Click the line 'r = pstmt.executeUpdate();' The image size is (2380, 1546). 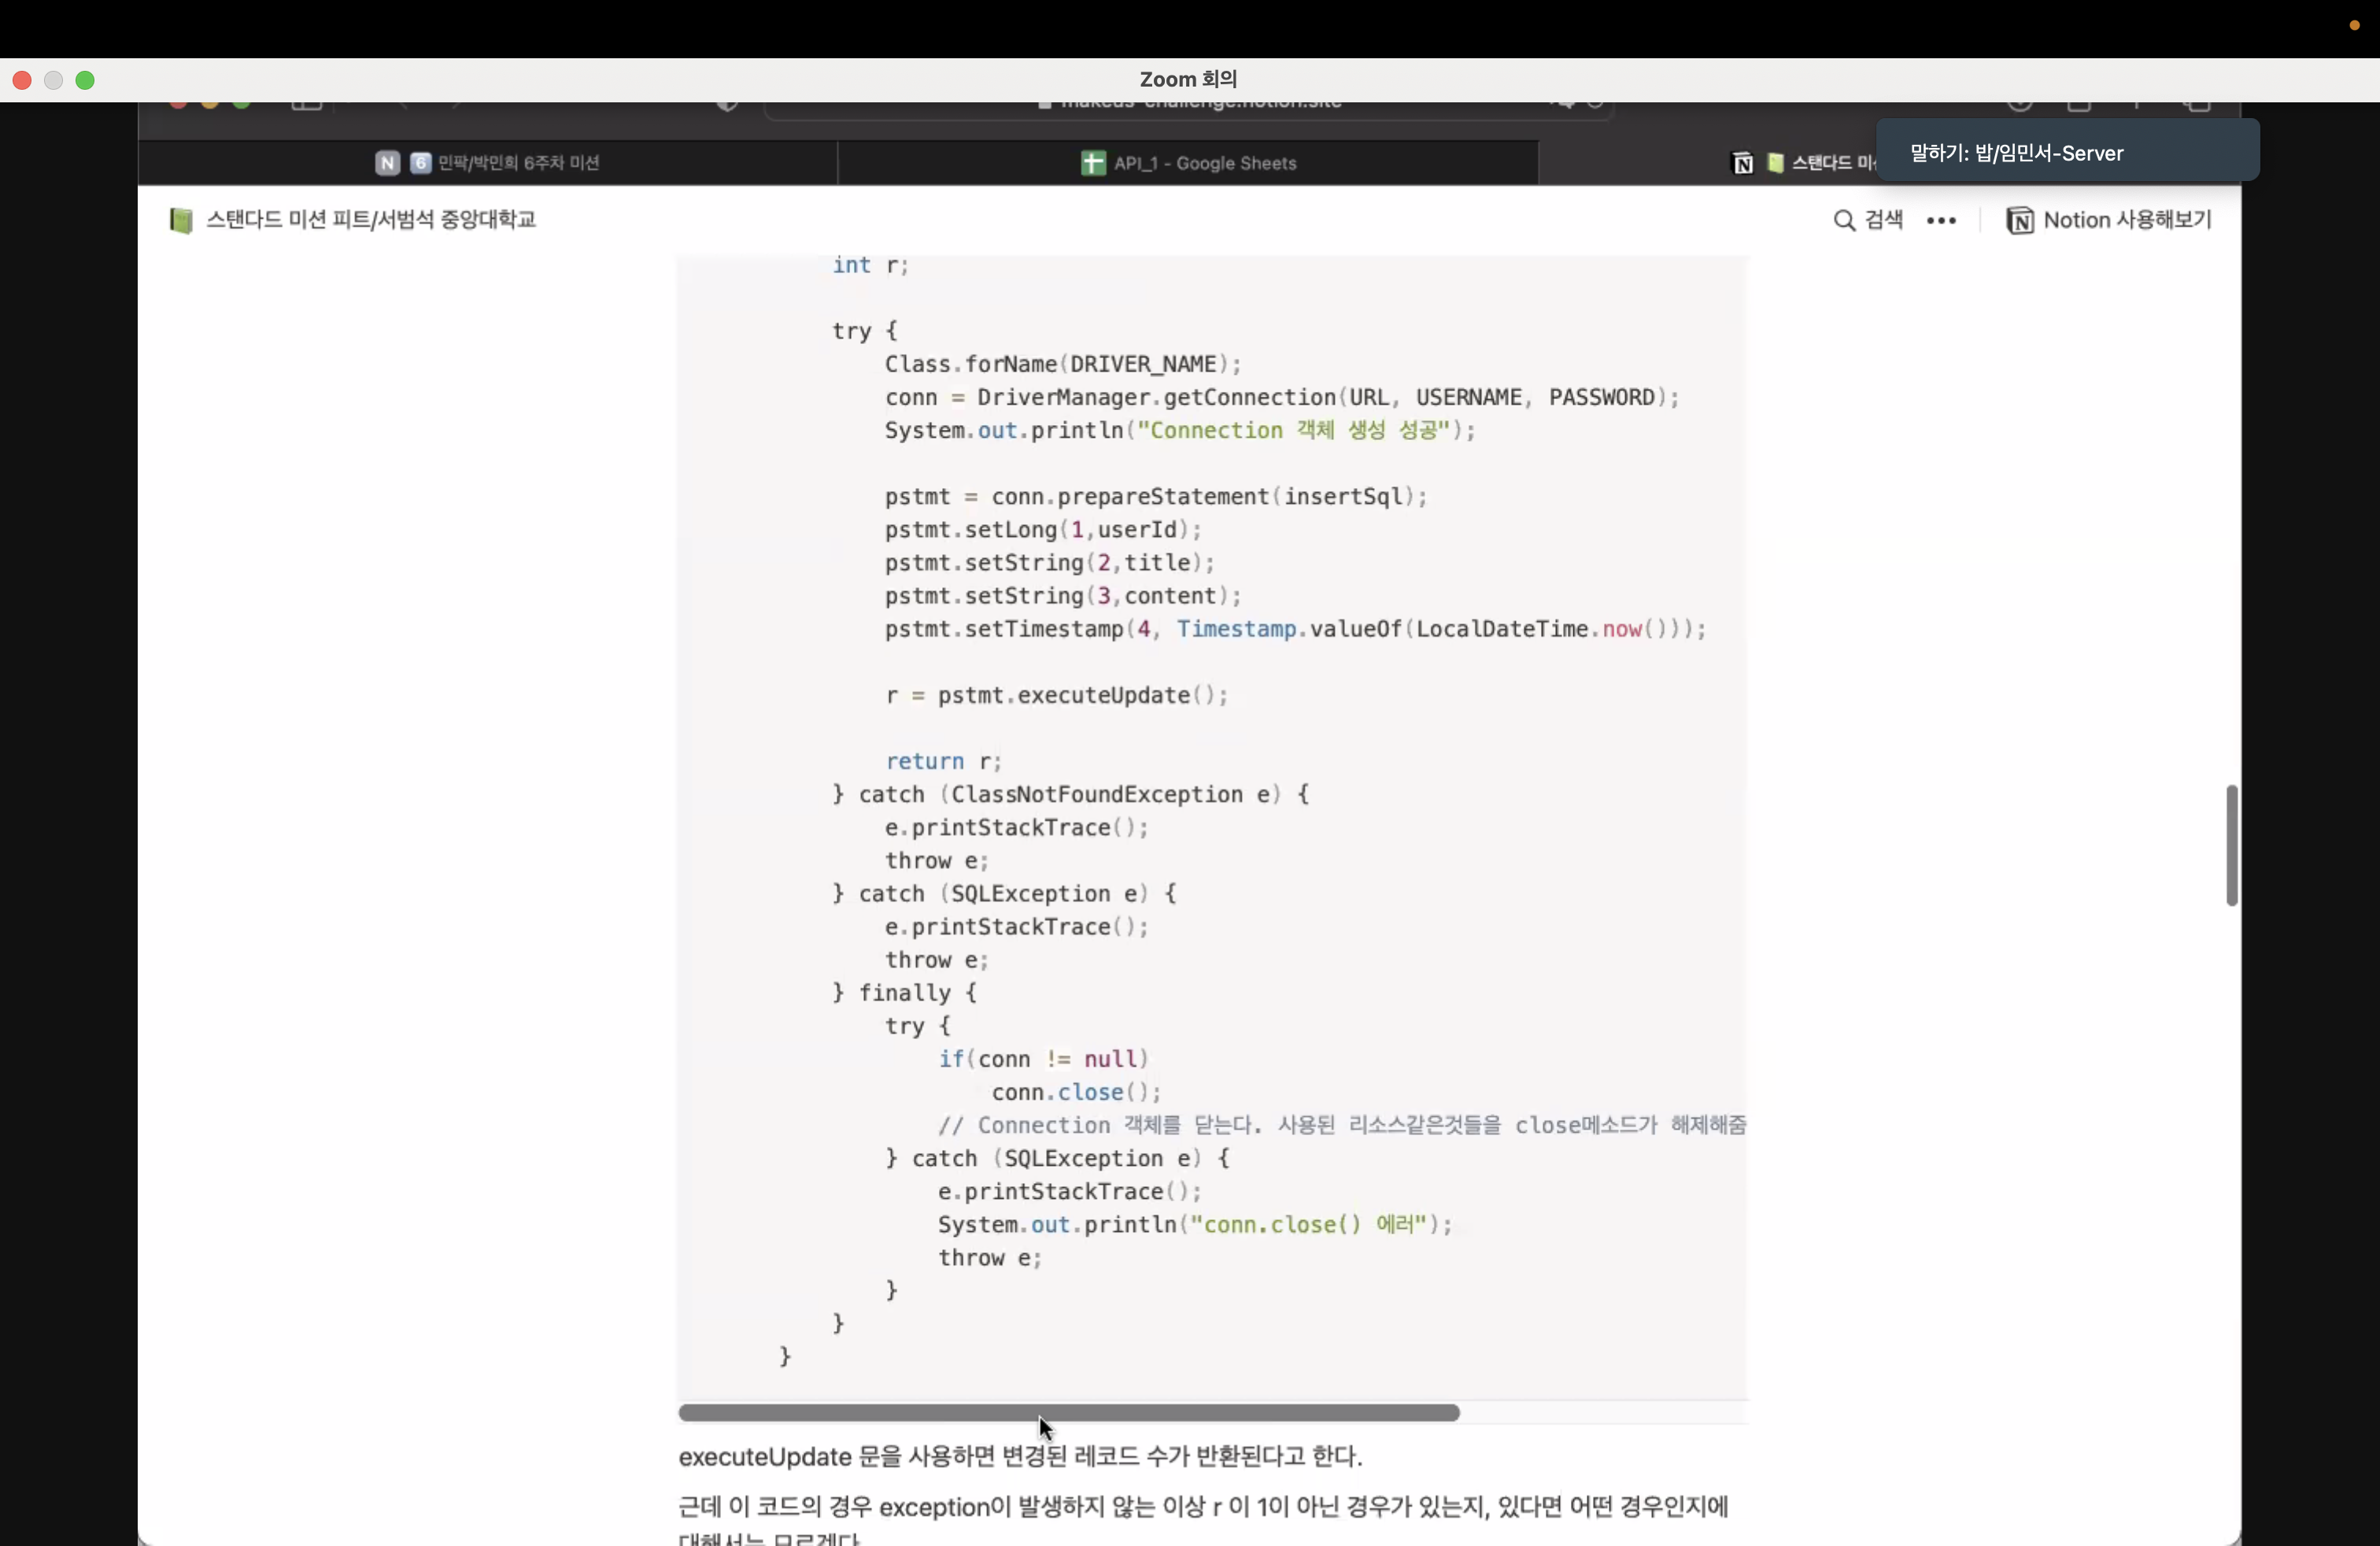pos(1056,695)
